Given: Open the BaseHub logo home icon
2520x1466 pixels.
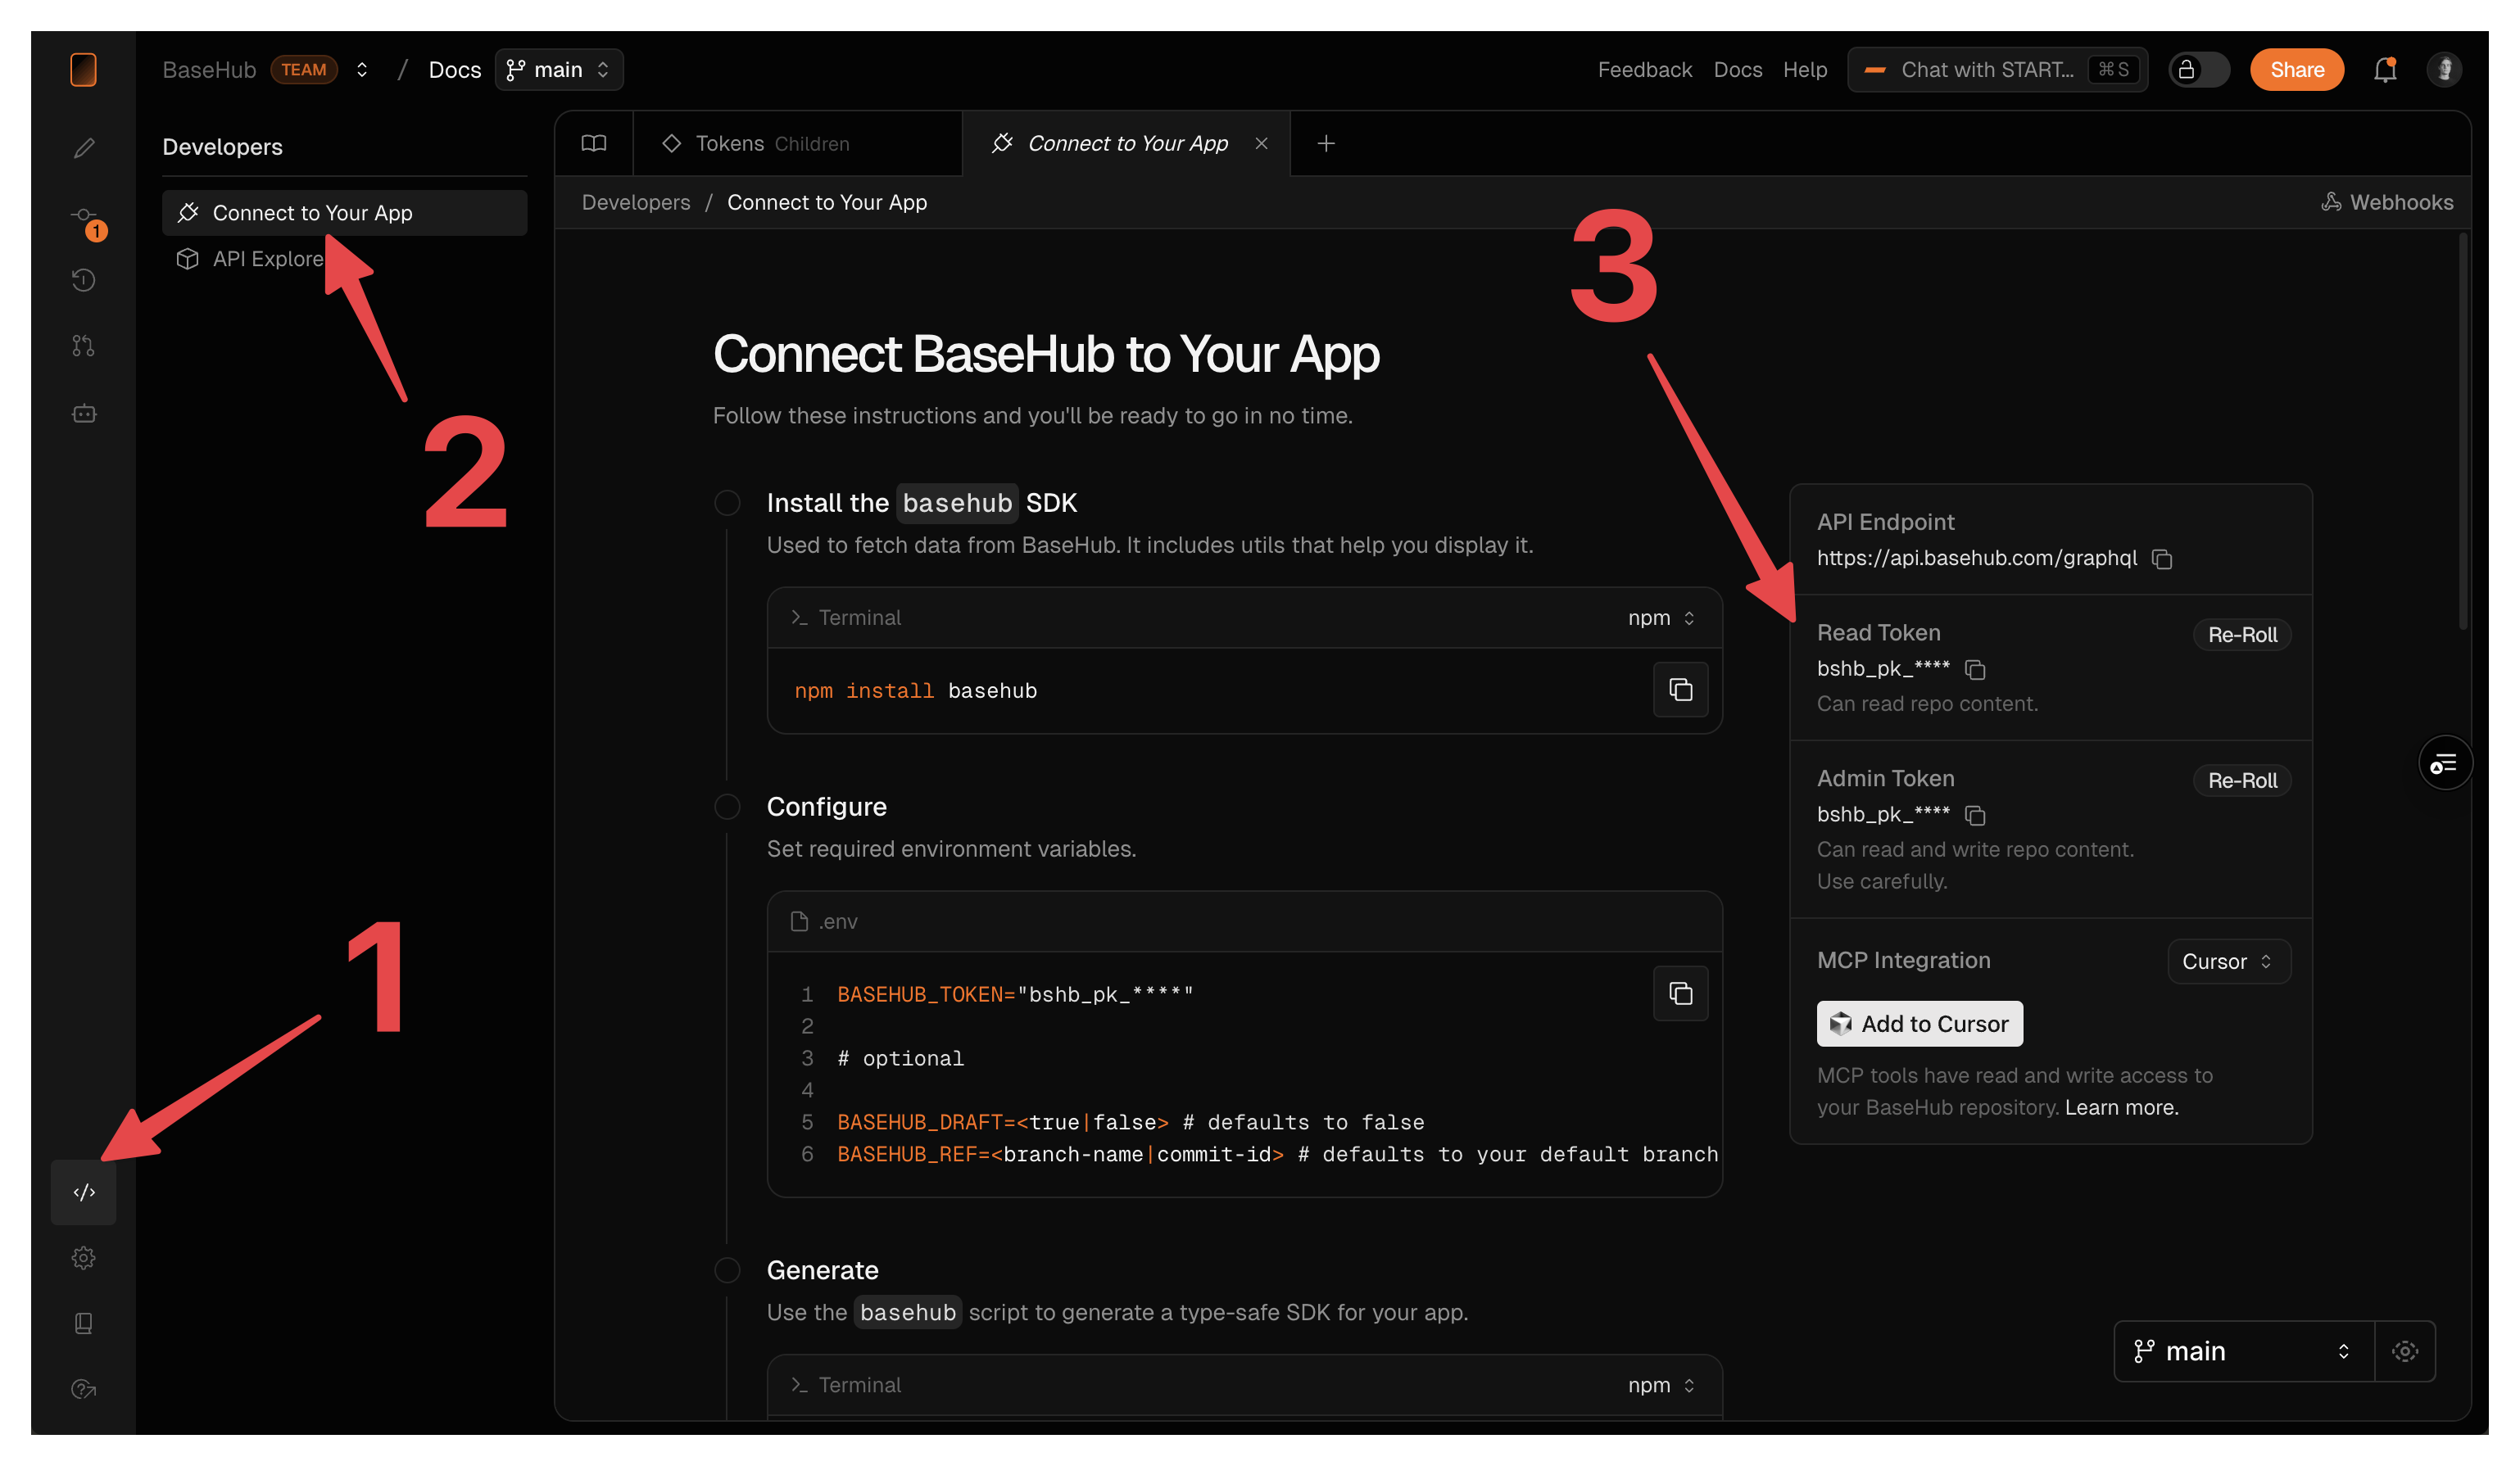Looking at the screenshot, I should pyautogui.click(x=84, y=69).
